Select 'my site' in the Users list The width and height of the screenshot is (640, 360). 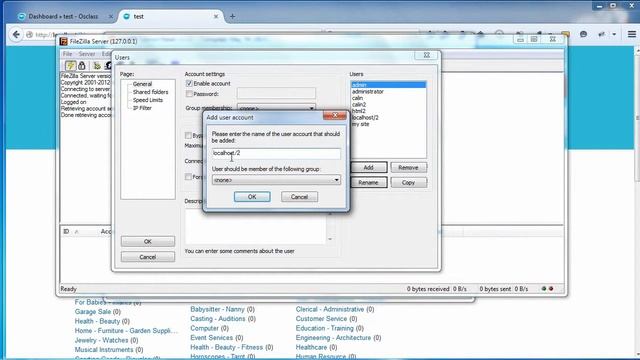[389, 124]
